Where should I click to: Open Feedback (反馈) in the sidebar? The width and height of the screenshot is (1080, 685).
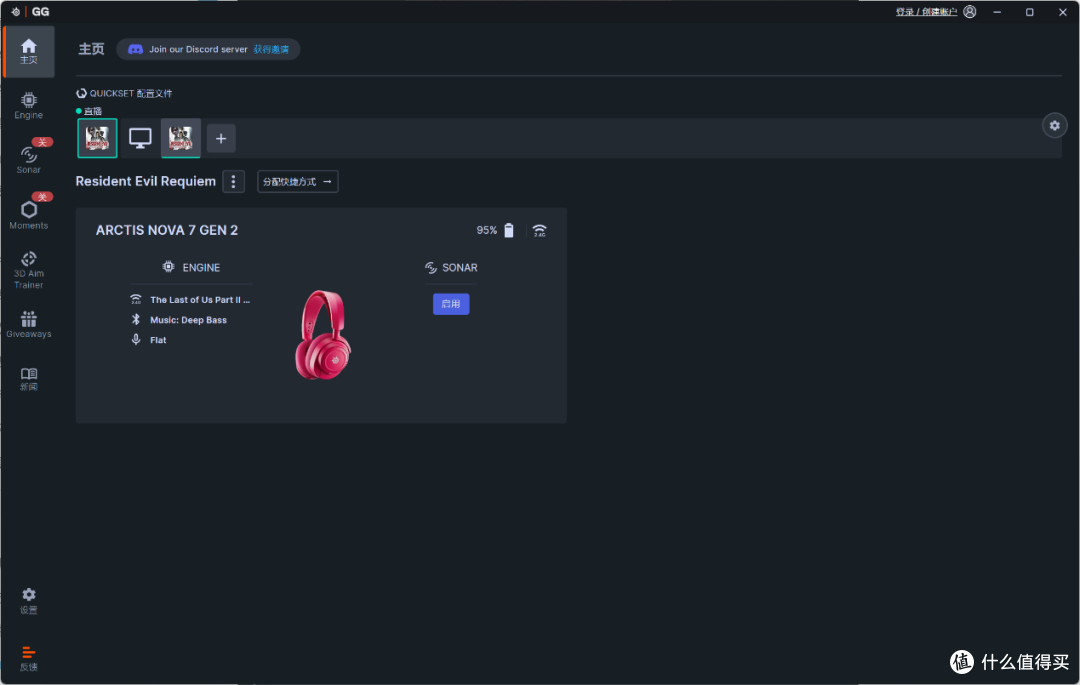(x=28, y=658)
